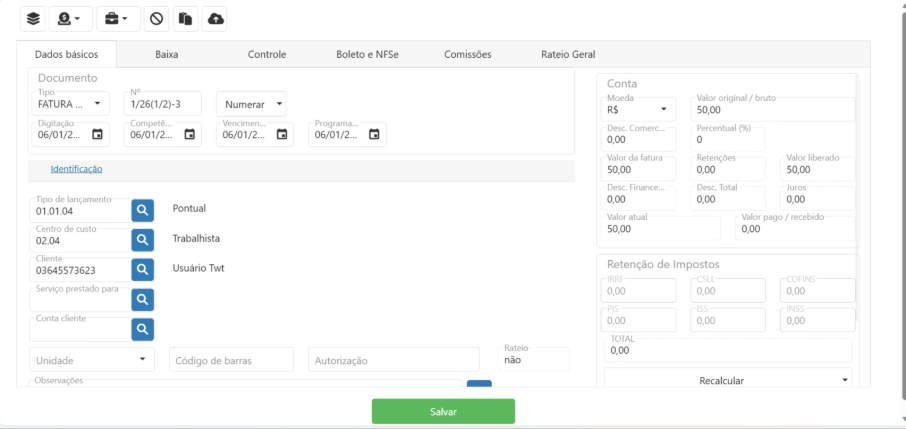Image resolution: width=906 pixels, height=429 pixels.
Task: Open the Numerar dropdown
Action: [251, 104]
